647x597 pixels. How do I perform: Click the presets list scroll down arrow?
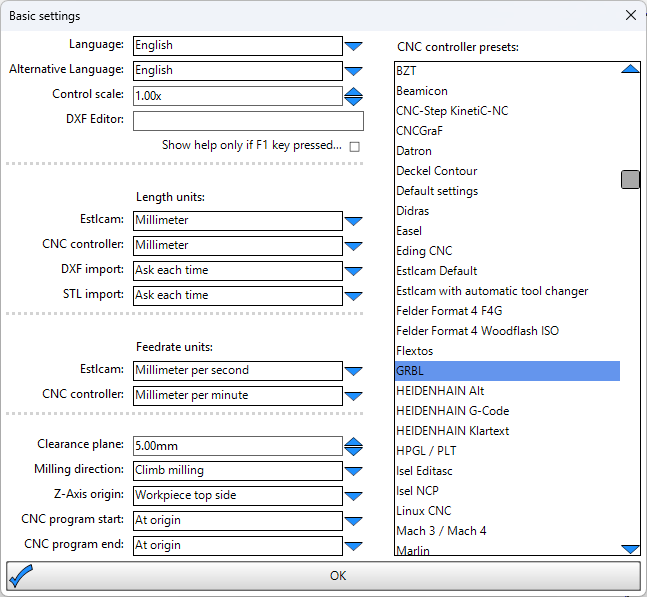pyautogui.click(x=630, y=548)
